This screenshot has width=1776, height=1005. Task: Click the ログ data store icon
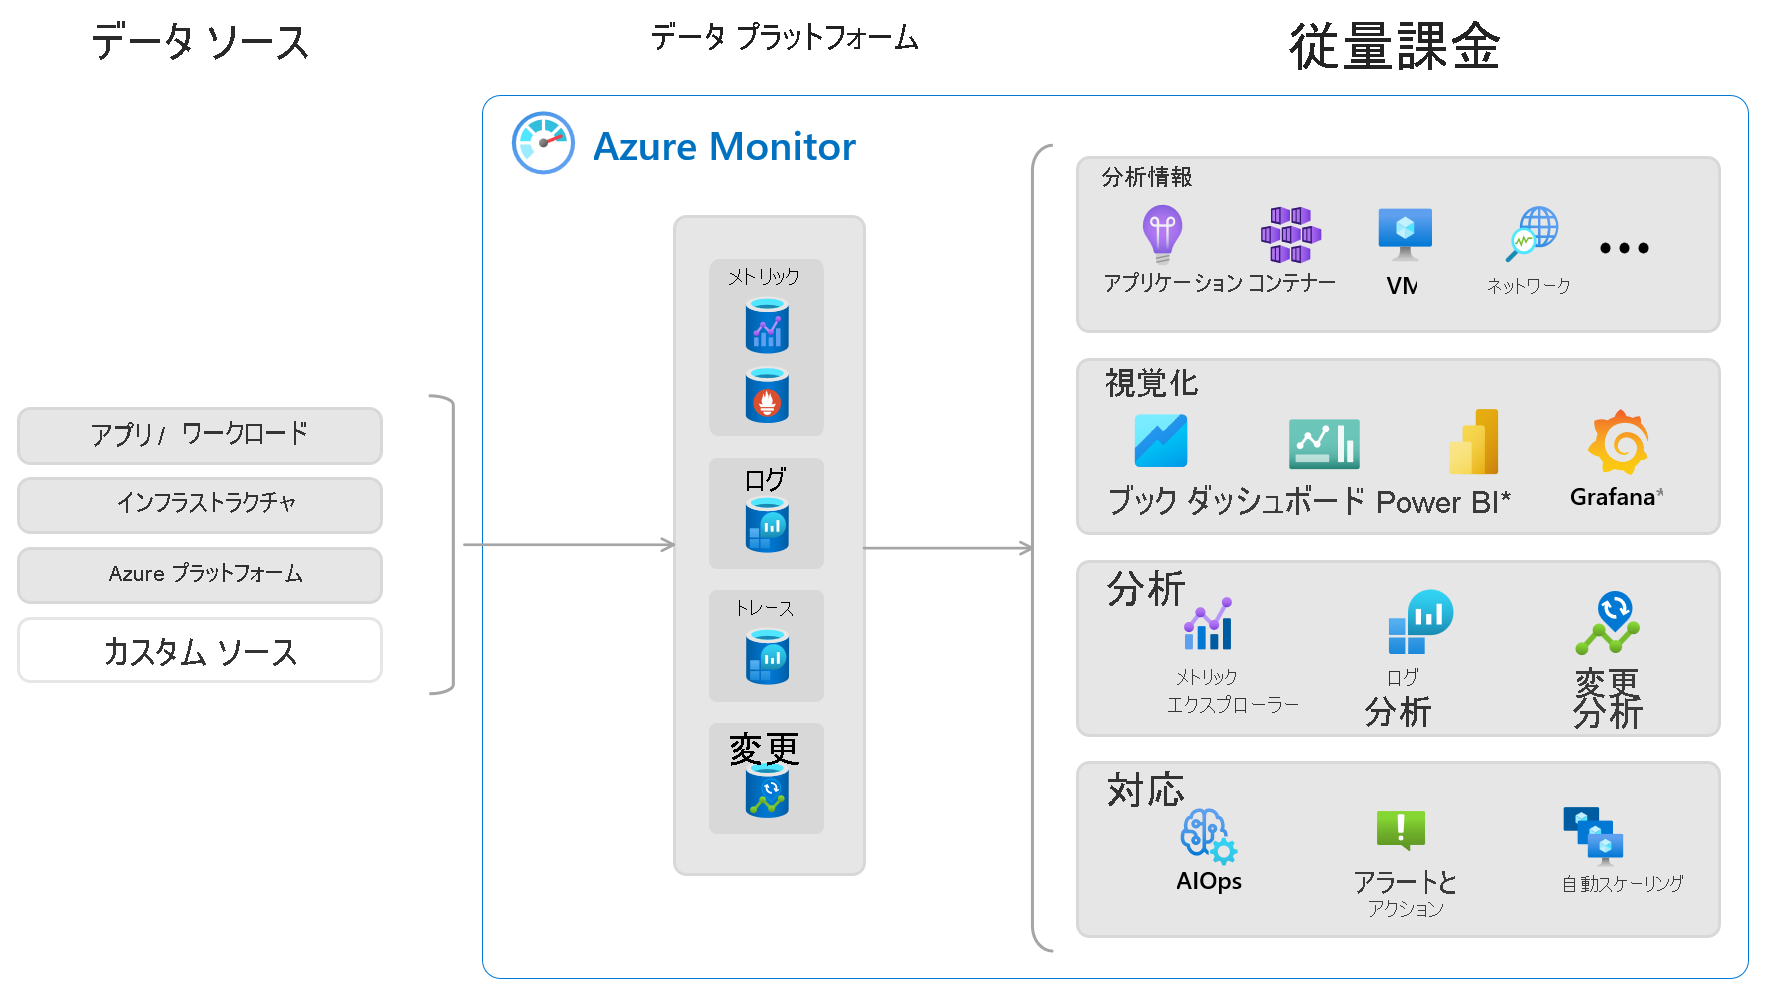[767, 524]
